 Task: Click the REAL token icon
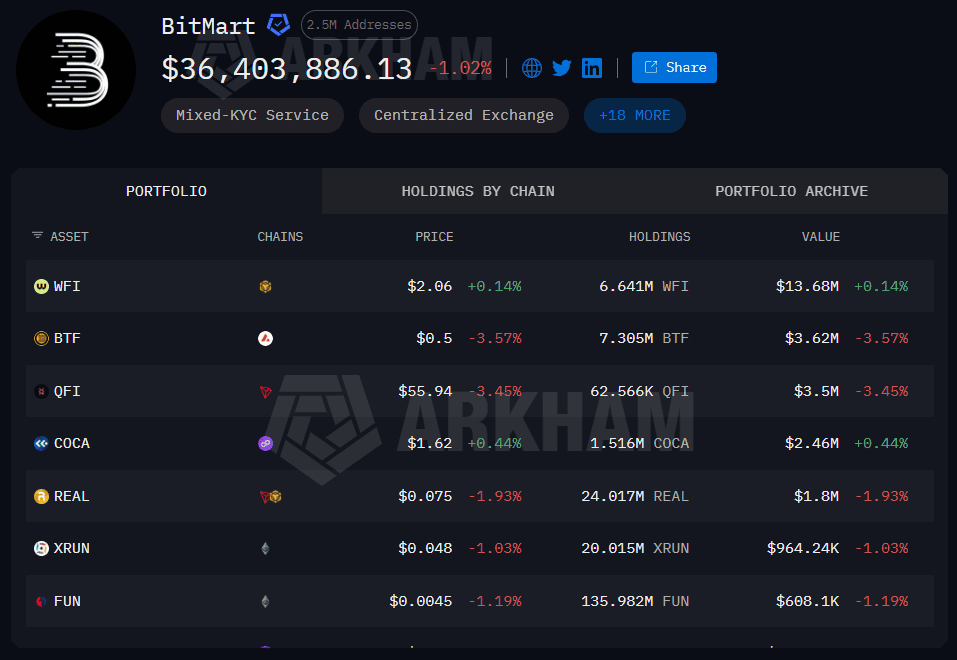click(41, 496)
